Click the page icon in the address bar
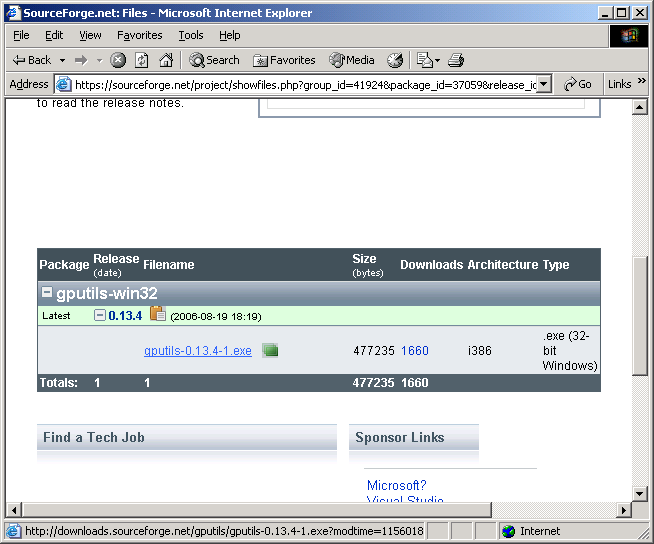 click(x=63, y=84)
